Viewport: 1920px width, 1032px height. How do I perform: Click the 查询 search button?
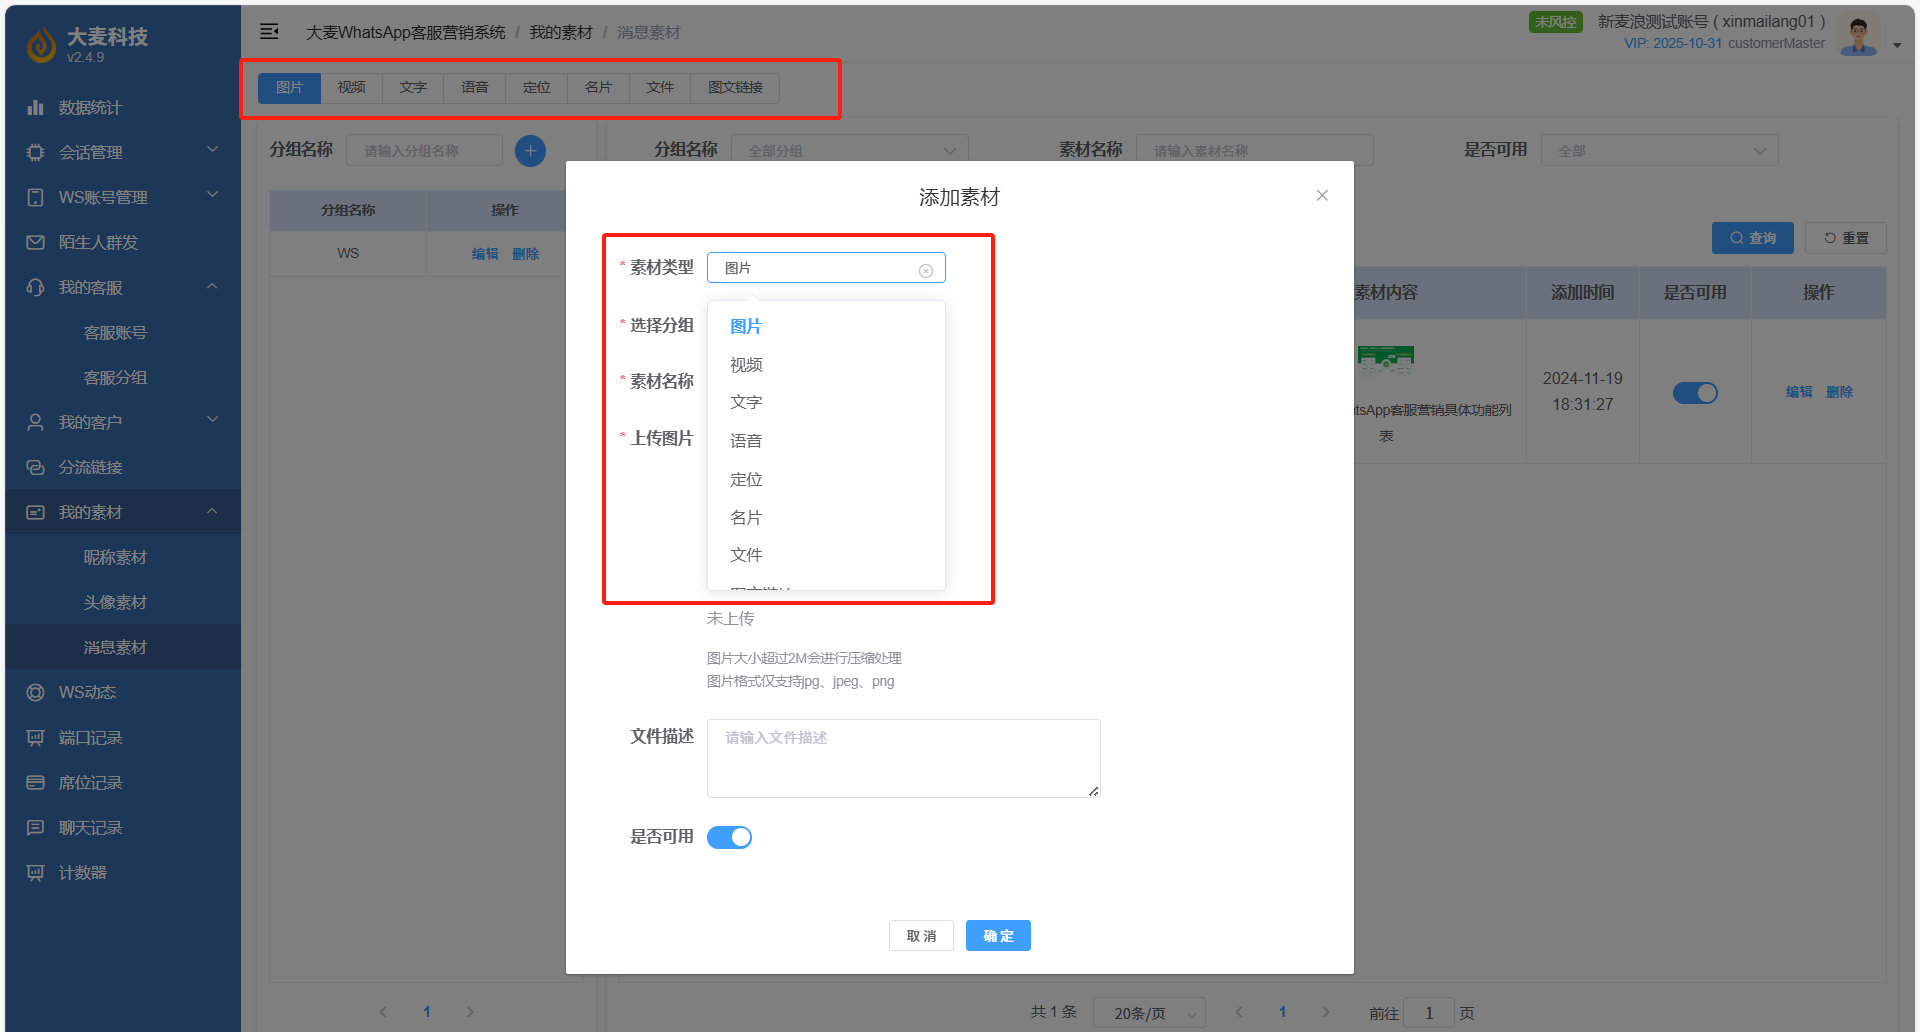pyautogui.click(x=1753, y=238)
